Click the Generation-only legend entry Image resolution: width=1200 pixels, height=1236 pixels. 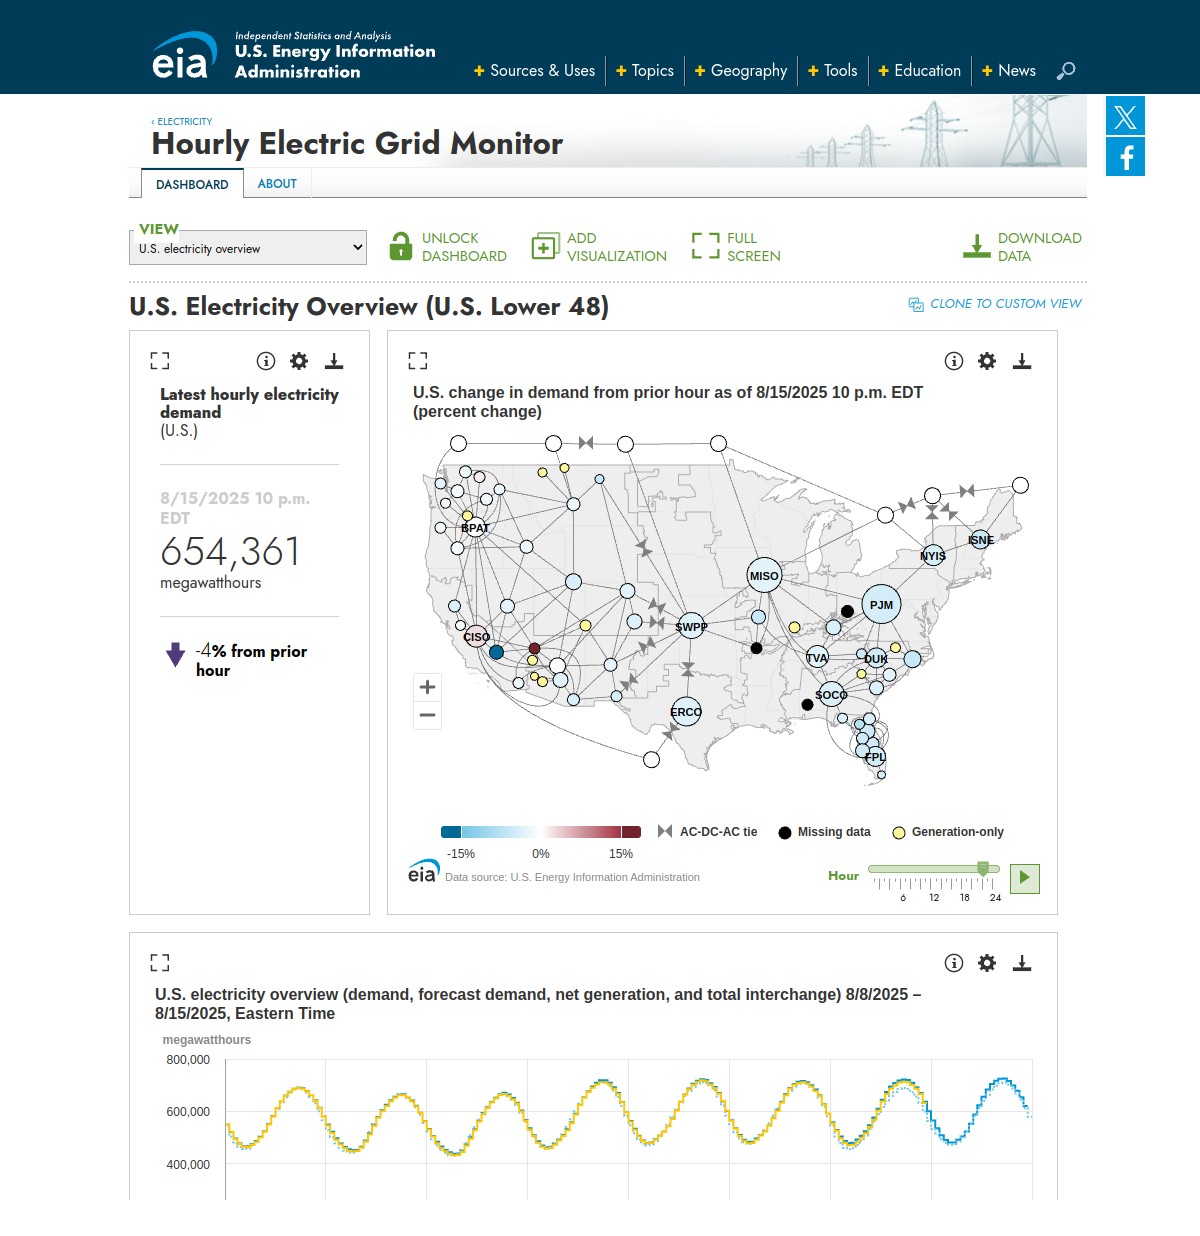point(947,832)
